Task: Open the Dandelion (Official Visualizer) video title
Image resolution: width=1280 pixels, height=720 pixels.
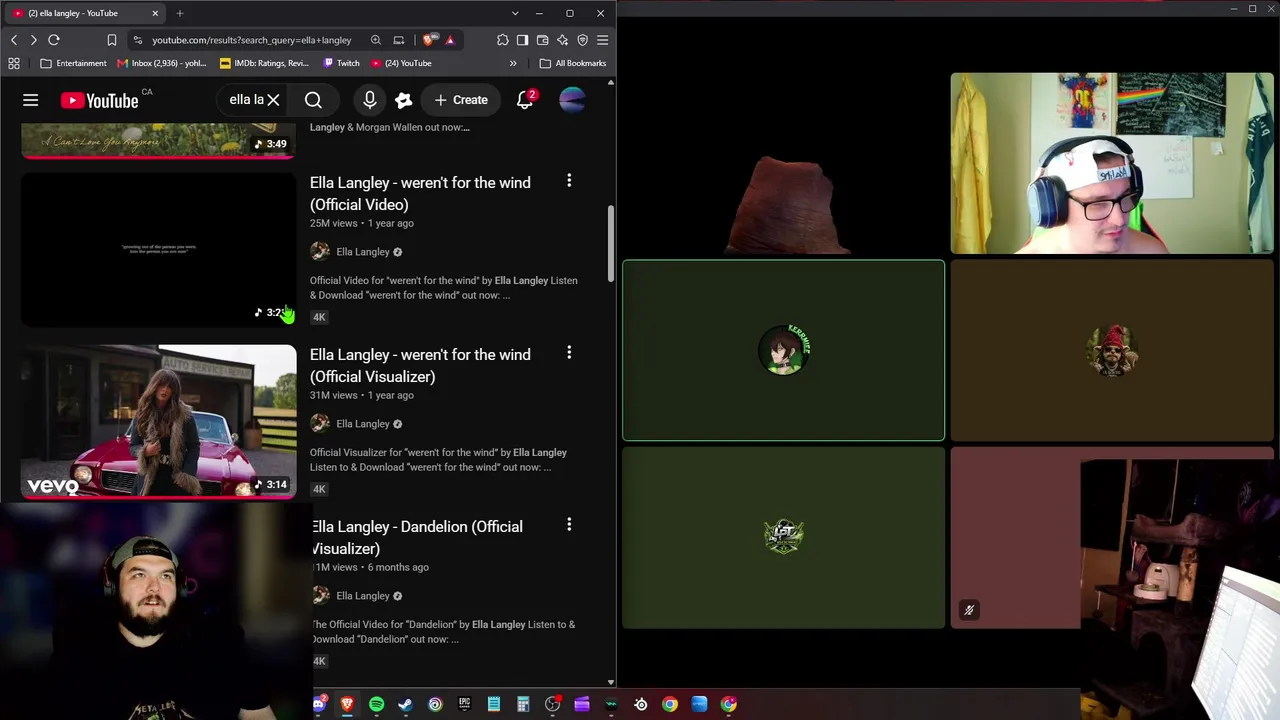Action: [416, 537]
